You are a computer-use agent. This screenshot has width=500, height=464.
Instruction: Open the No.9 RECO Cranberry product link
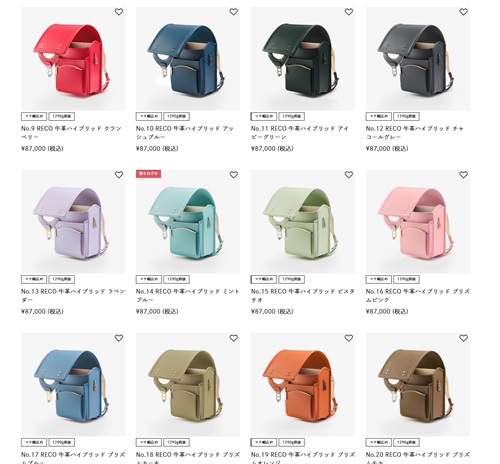(71, 133)
